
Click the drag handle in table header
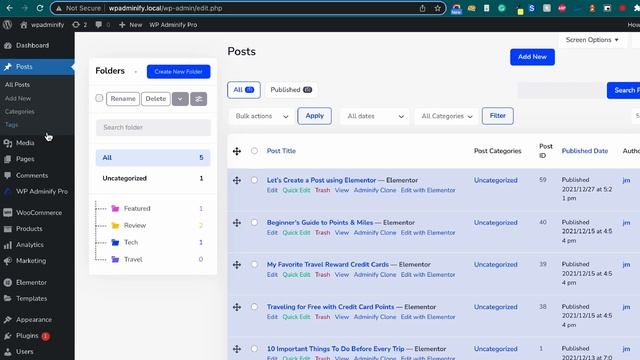[237, 151]
